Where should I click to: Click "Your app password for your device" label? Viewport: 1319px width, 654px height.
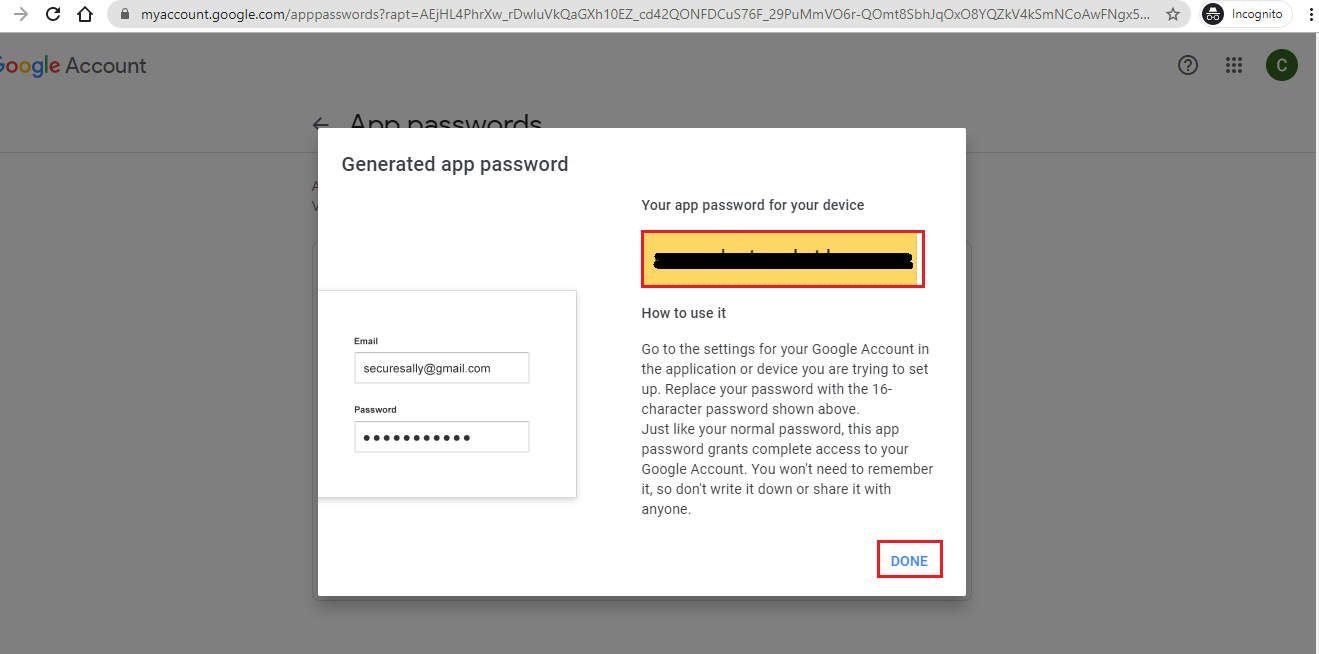(752, 205)
